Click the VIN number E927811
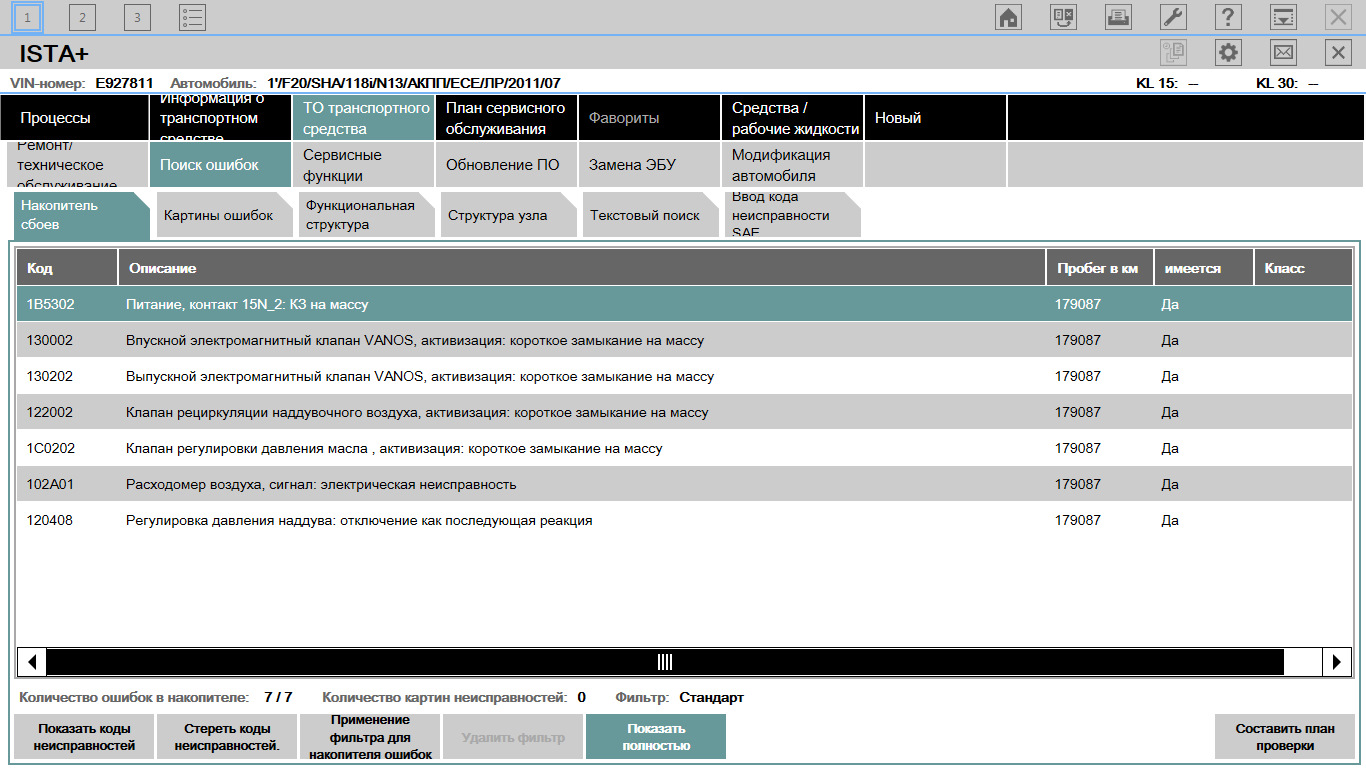Image resolution: width=1366 pixels, height=768 pixels. coord(124,83)
